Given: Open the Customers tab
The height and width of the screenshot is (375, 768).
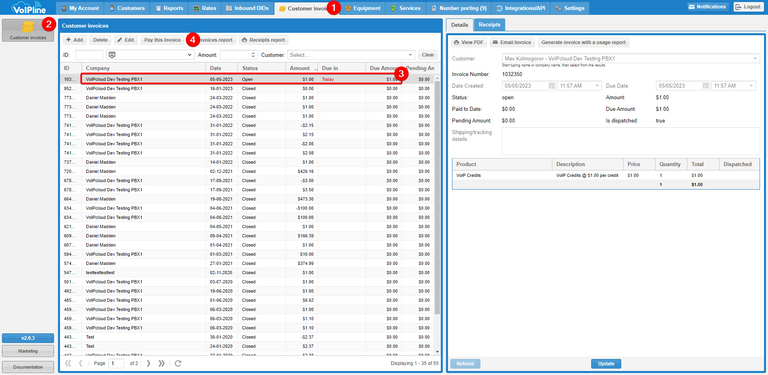Looking at the screenshot, I should (127, 8).
